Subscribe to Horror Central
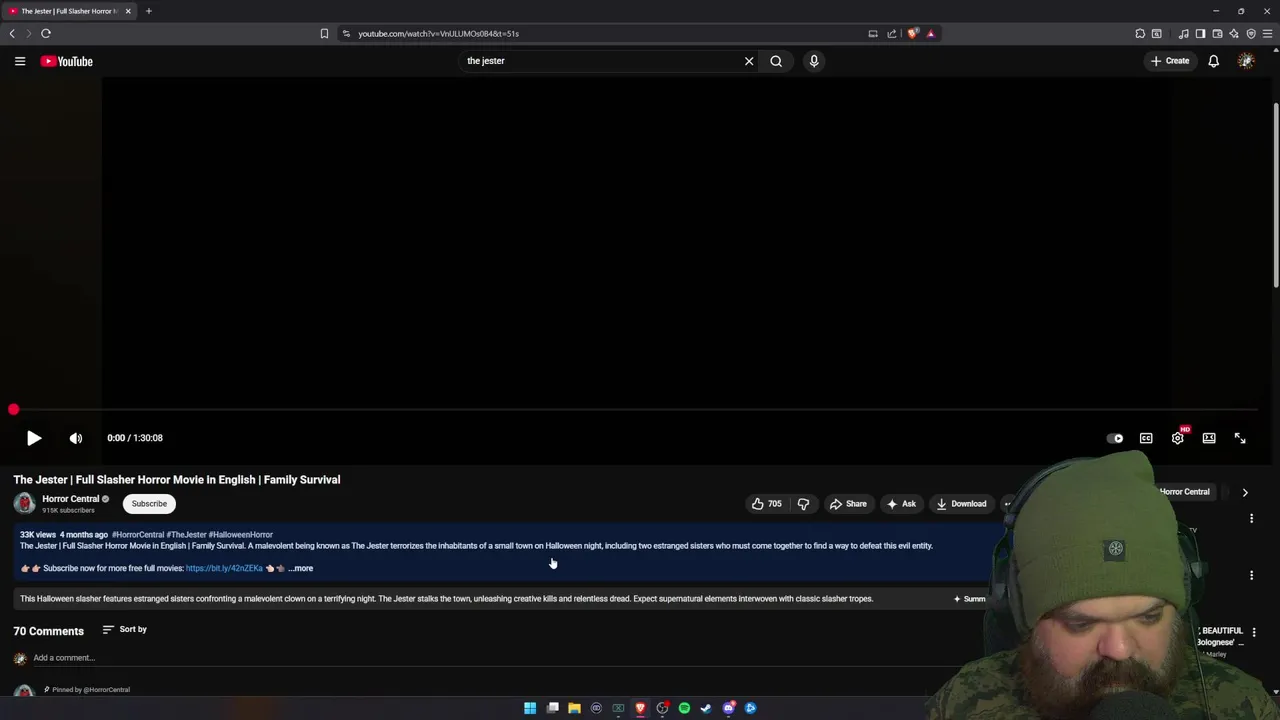Viewport: 1280px width, 720px height. [x=149, y=504]
